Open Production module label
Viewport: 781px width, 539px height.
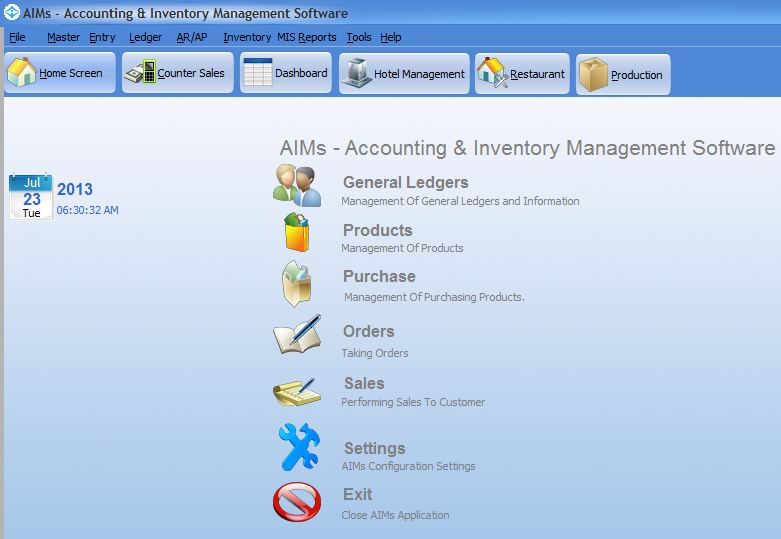637,75
